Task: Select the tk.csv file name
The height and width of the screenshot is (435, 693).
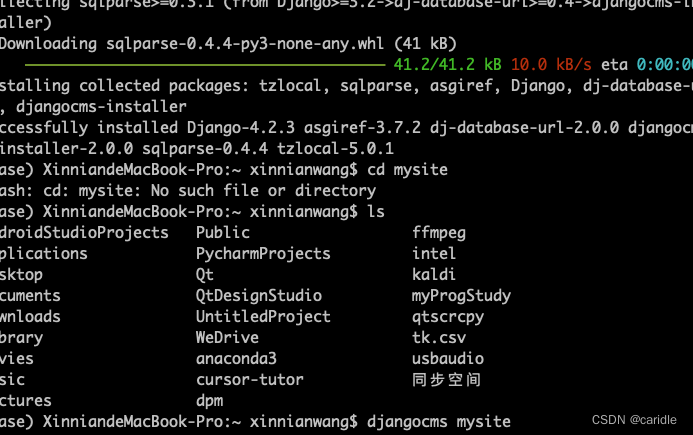Action: (439, 338)
